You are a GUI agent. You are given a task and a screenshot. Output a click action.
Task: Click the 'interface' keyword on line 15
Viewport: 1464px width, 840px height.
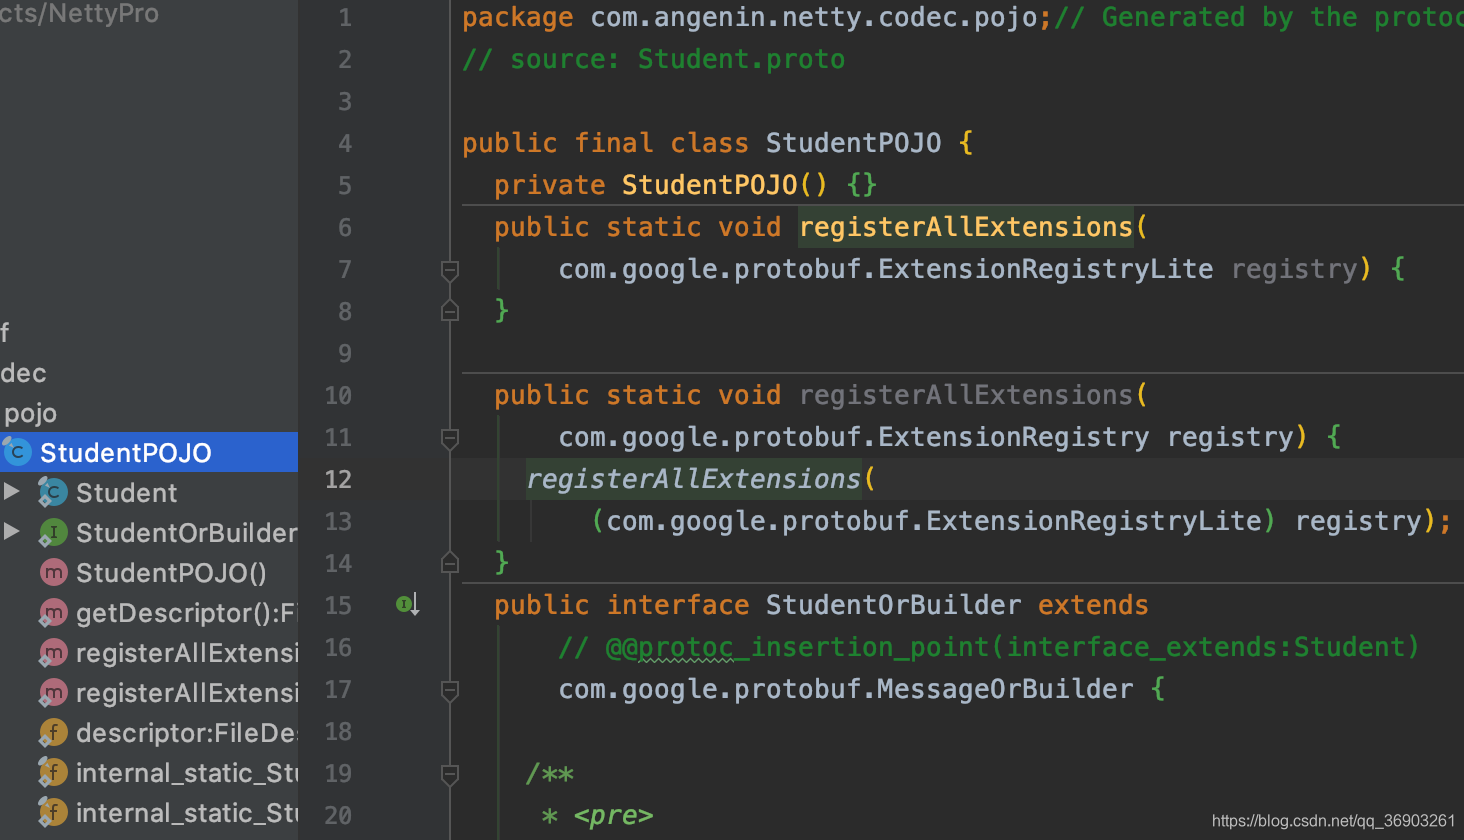coord(678,605)
